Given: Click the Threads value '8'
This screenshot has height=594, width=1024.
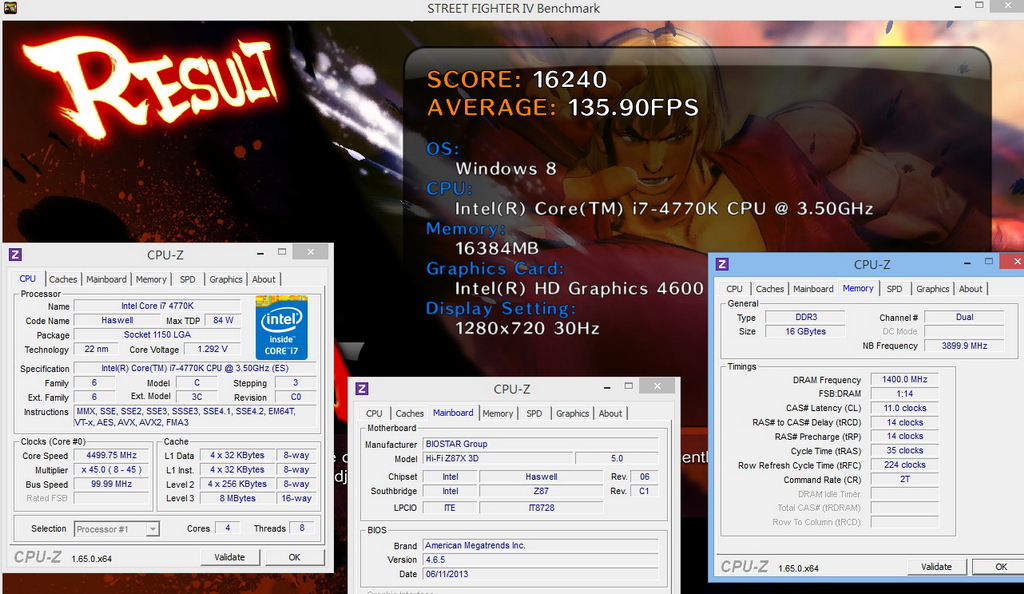Looking at the screenshot, I should tap(302, 528).
